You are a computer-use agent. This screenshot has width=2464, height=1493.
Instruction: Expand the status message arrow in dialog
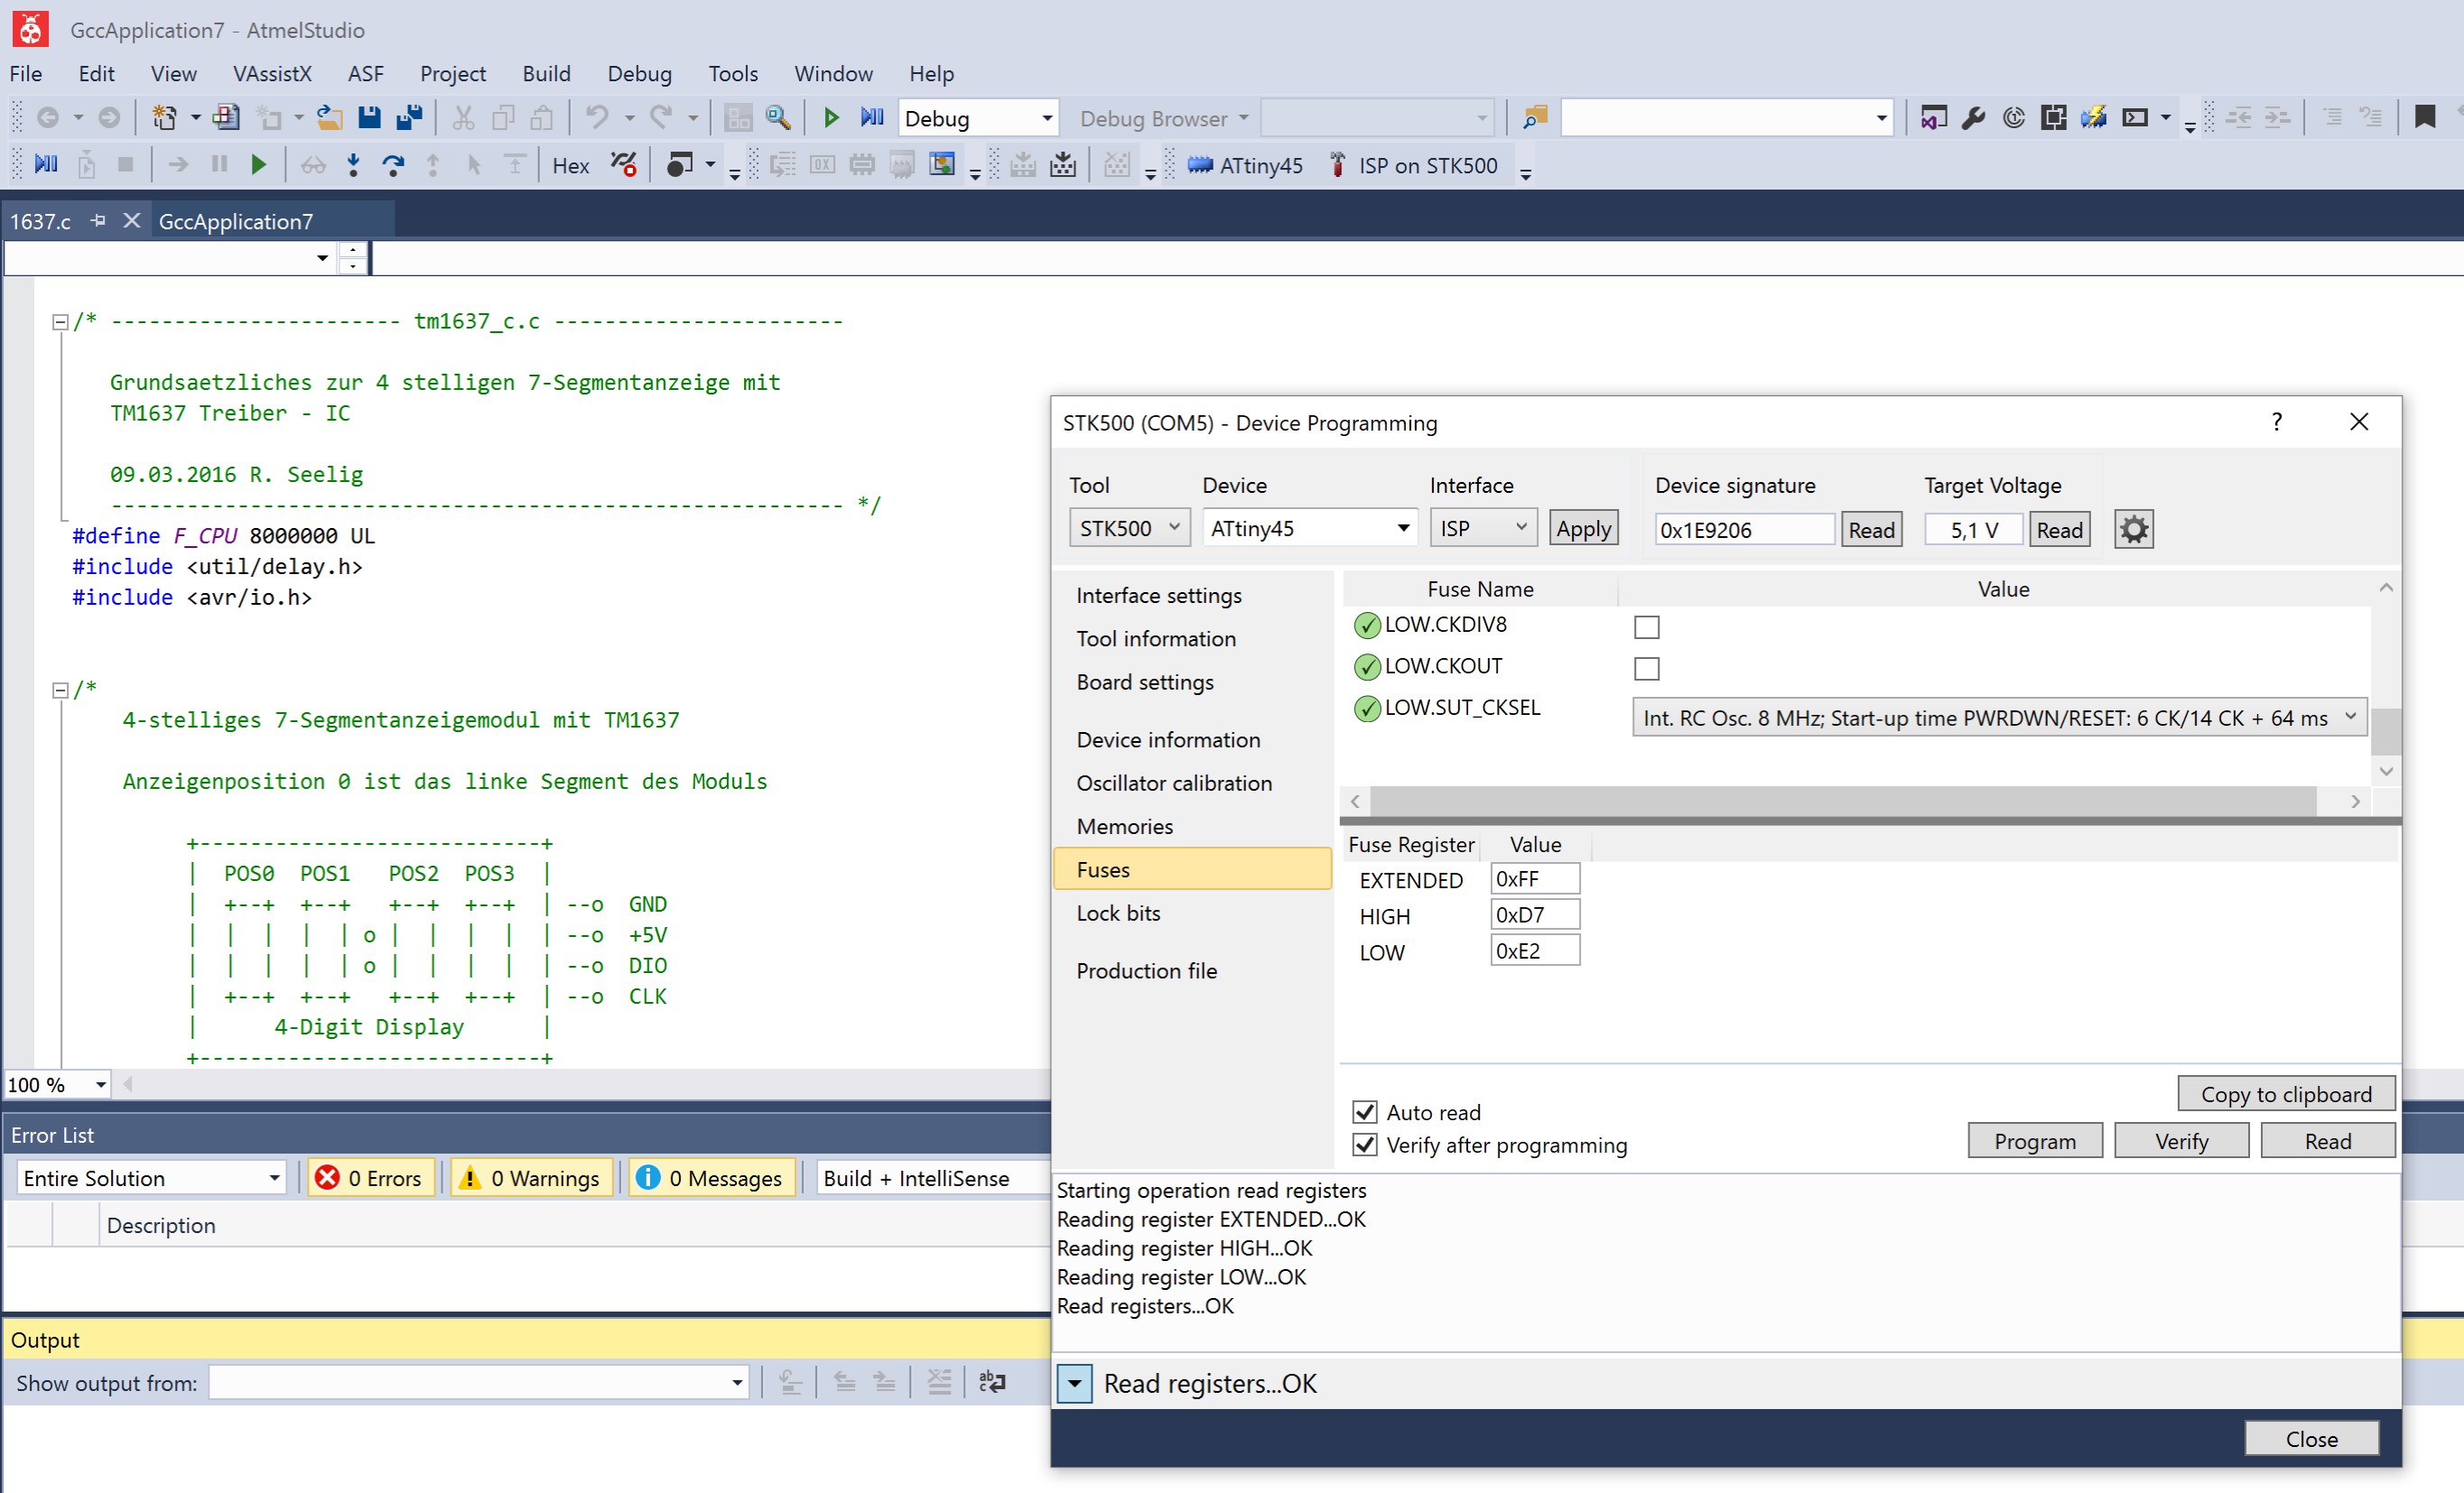[x=1074, y=1383]
